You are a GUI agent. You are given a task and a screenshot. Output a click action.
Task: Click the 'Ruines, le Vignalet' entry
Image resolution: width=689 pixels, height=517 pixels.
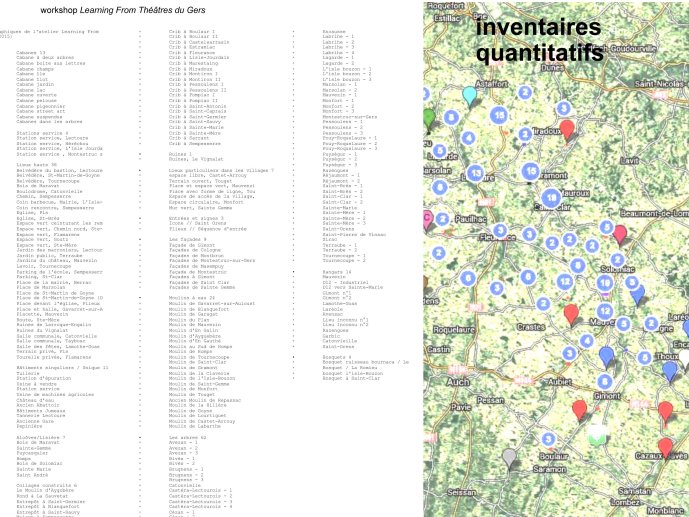point(196,159)
